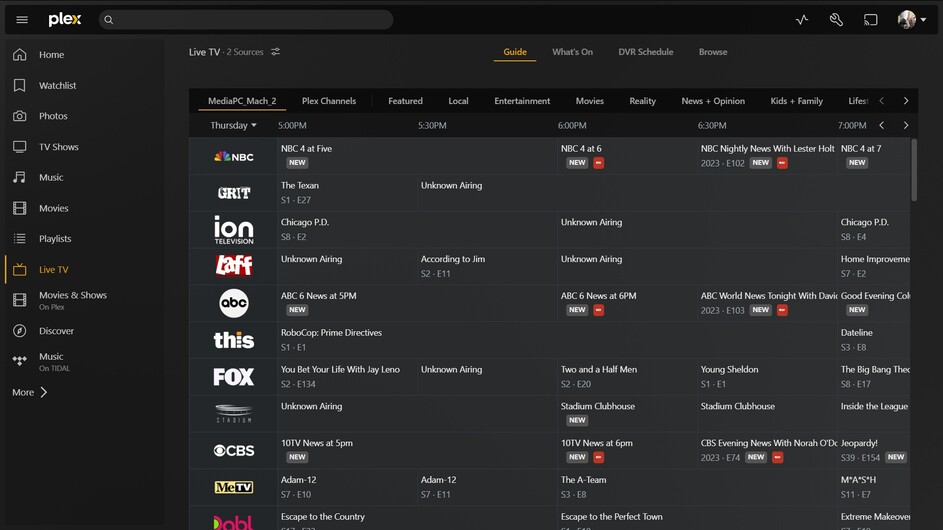The image size is (943, 530).
Task: Open The A-Team listing
Action: pos(698,487)
